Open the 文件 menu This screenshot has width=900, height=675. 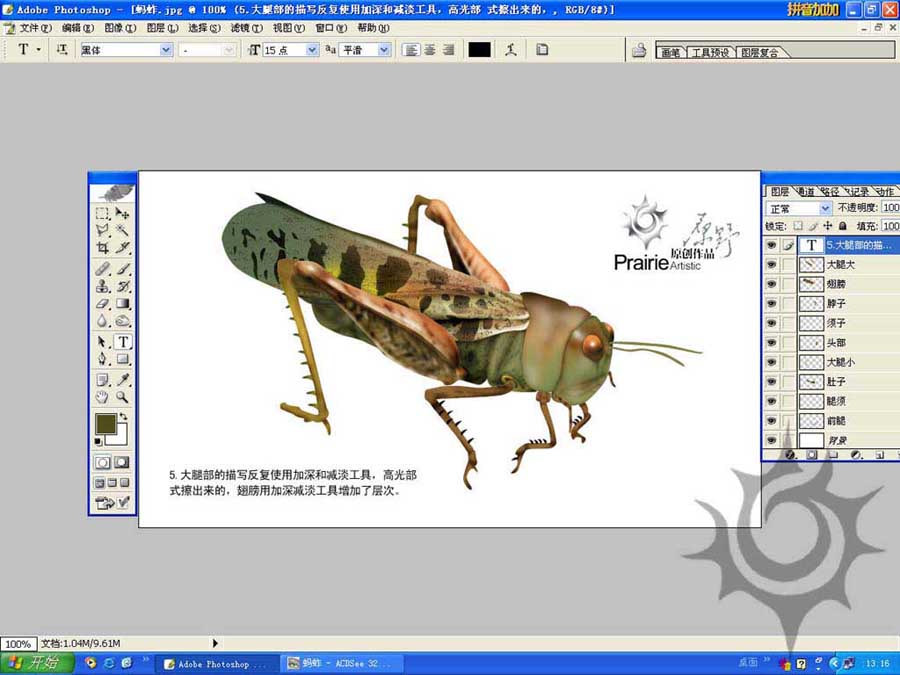click(35, 28)
